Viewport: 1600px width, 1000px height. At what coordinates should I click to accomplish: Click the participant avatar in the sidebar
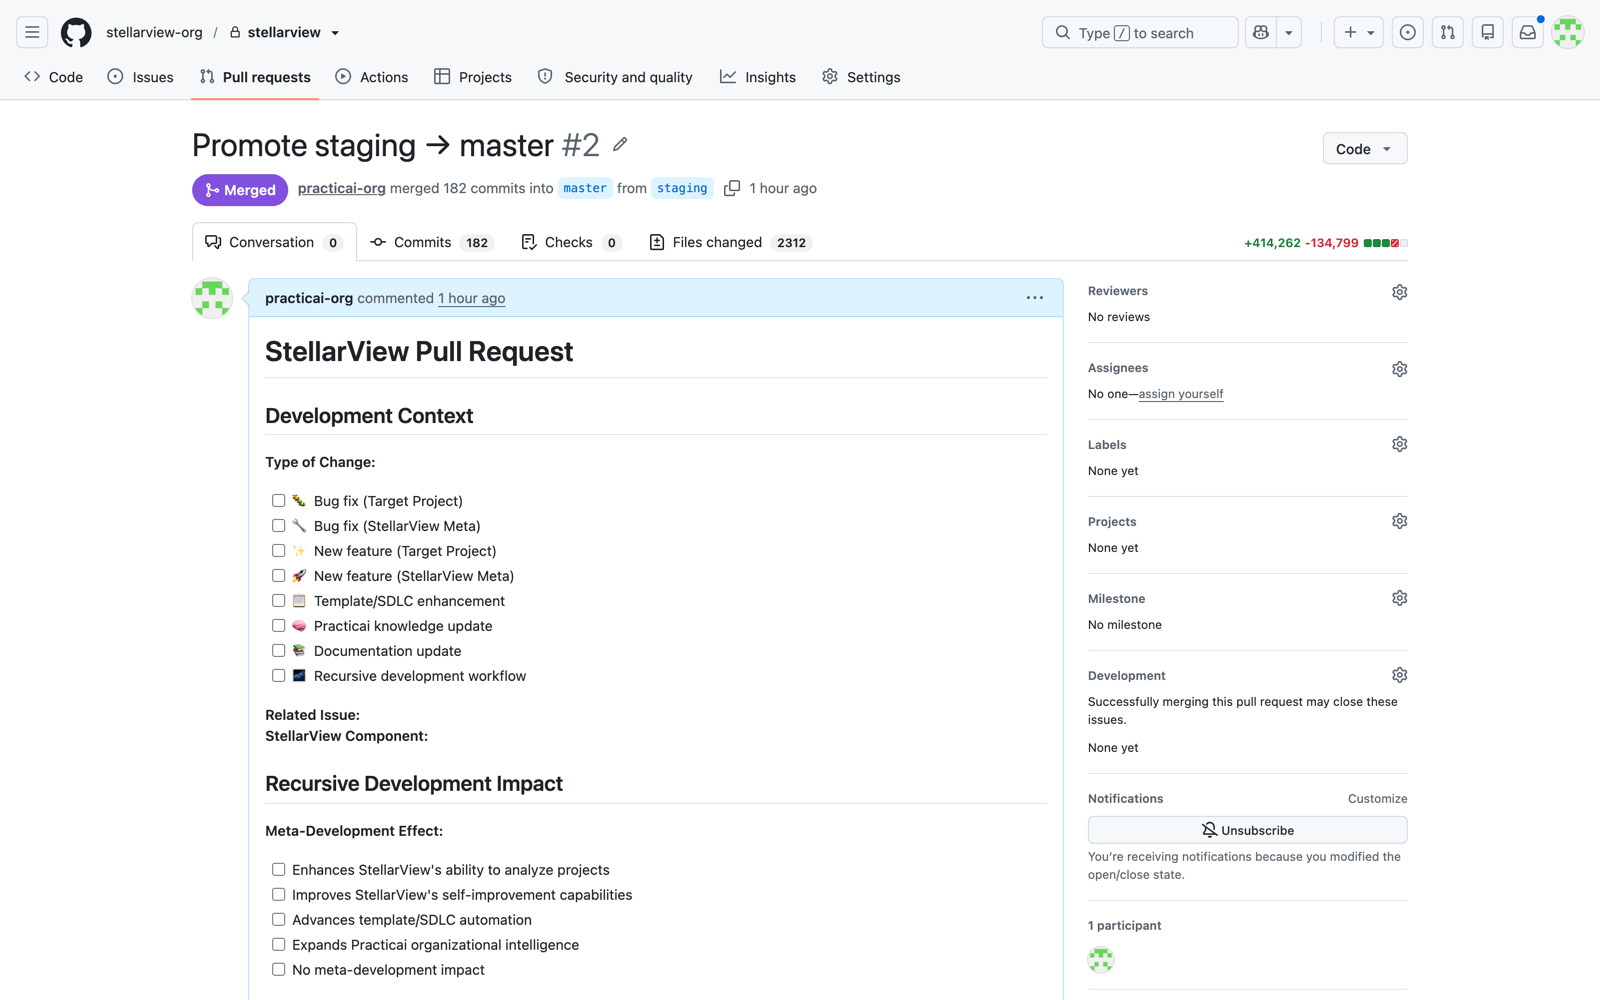(1101, 960)
